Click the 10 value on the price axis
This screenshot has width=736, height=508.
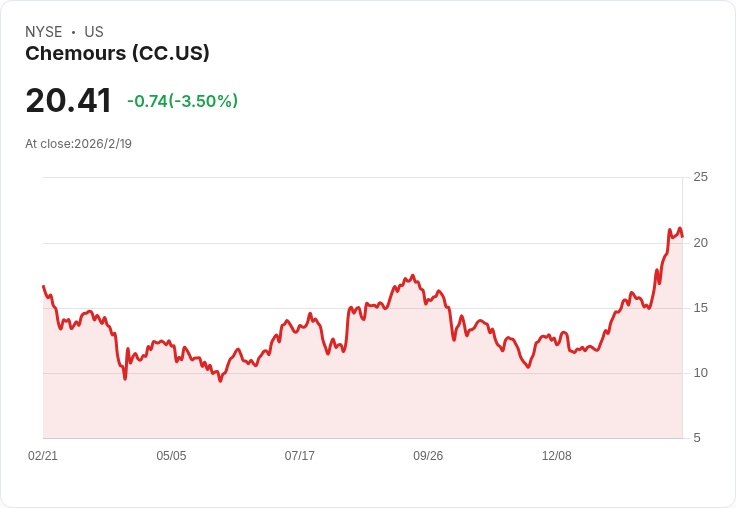click(700, 373)
